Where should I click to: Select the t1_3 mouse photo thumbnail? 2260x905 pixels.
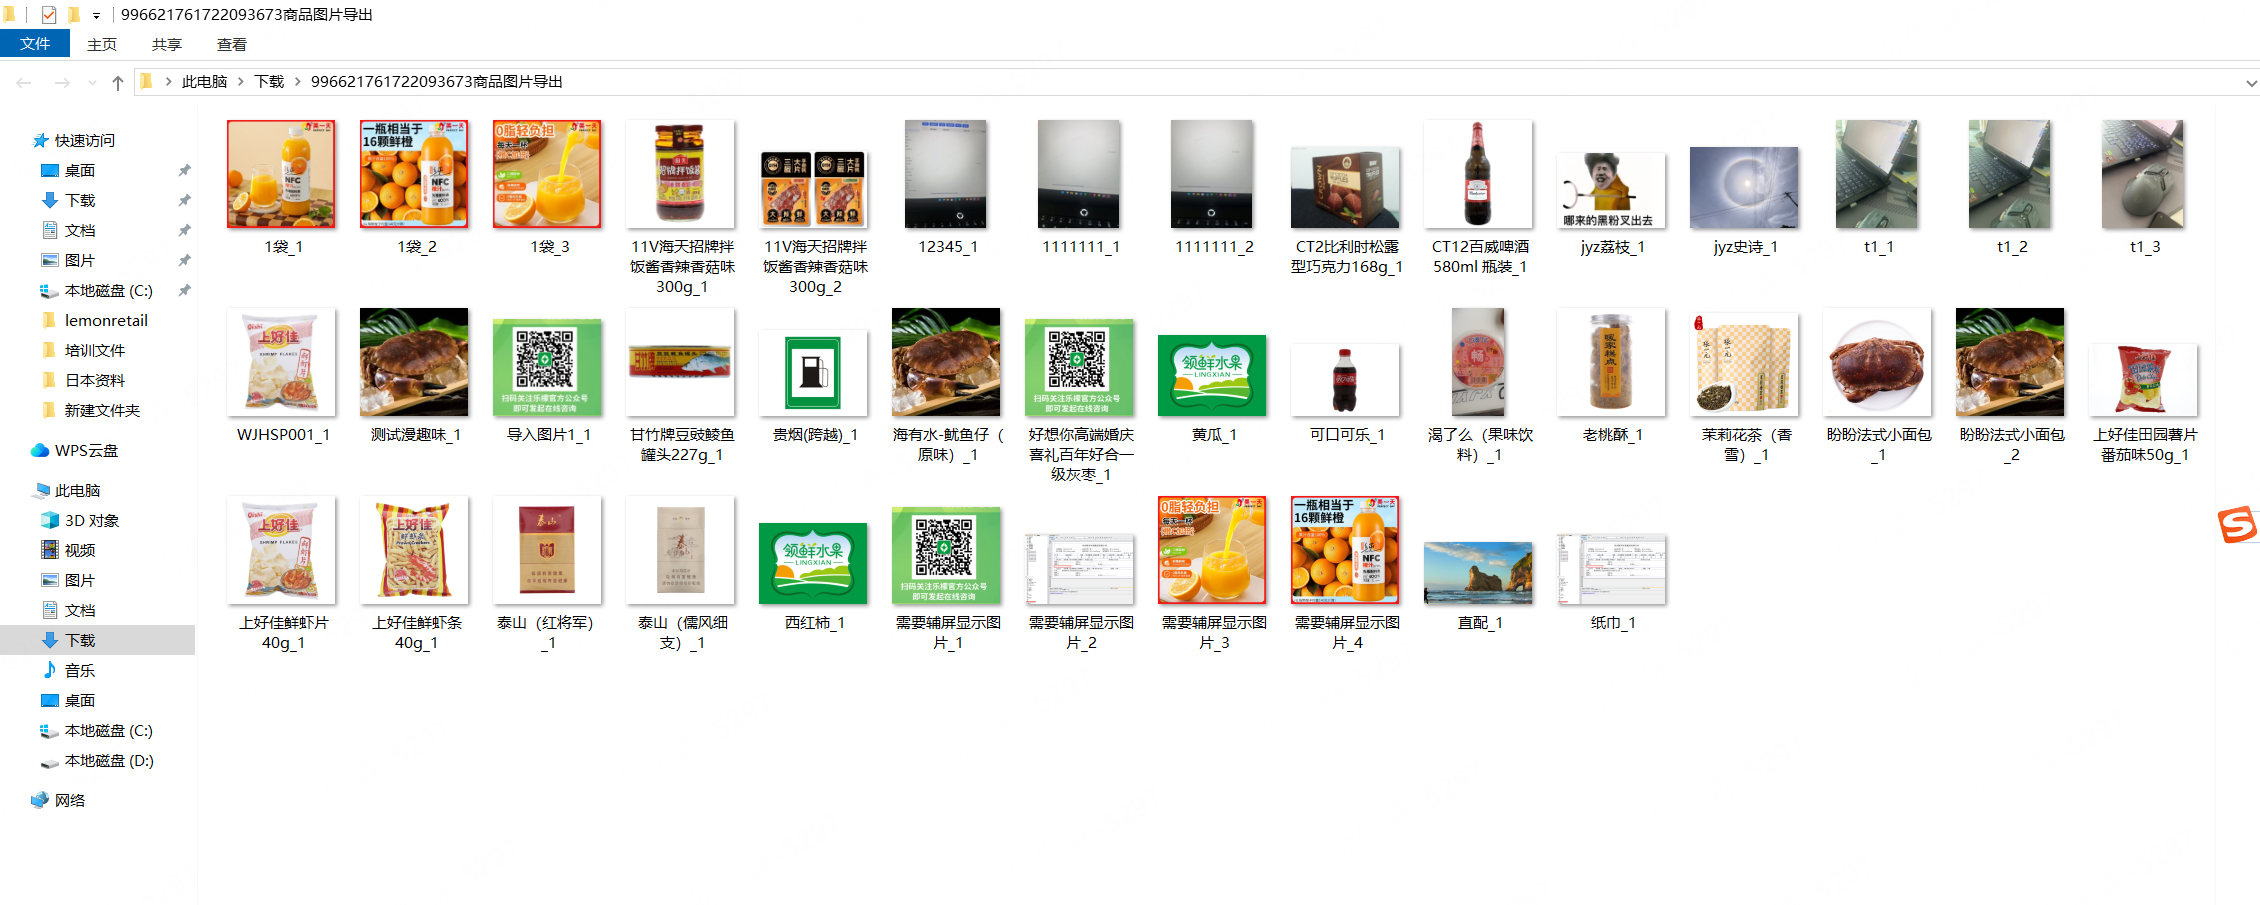[x=2143, y=174]
